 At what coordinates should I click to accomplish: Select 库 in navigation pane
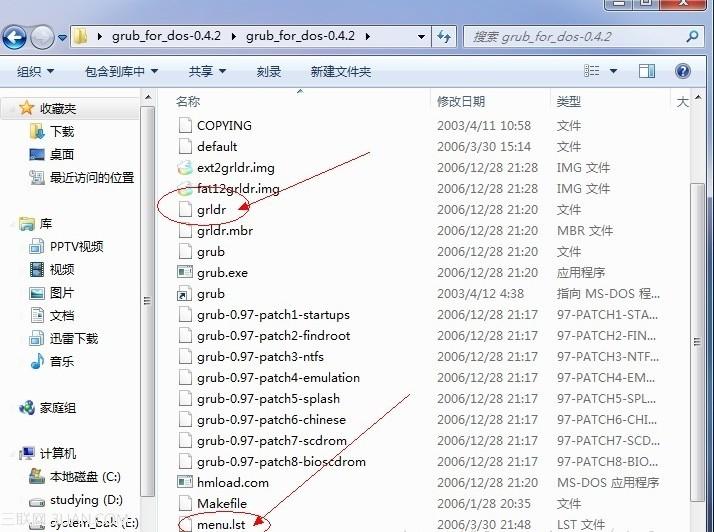pyautogui.click(x=46, y=224)
